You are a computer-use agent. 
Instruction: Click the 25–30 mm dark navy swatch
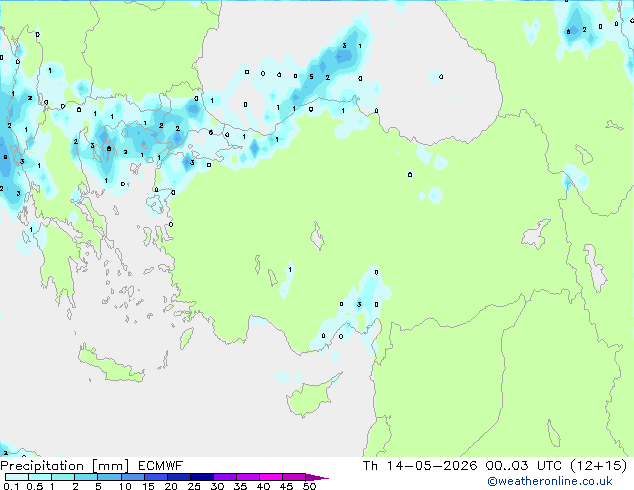pos(202,477)
